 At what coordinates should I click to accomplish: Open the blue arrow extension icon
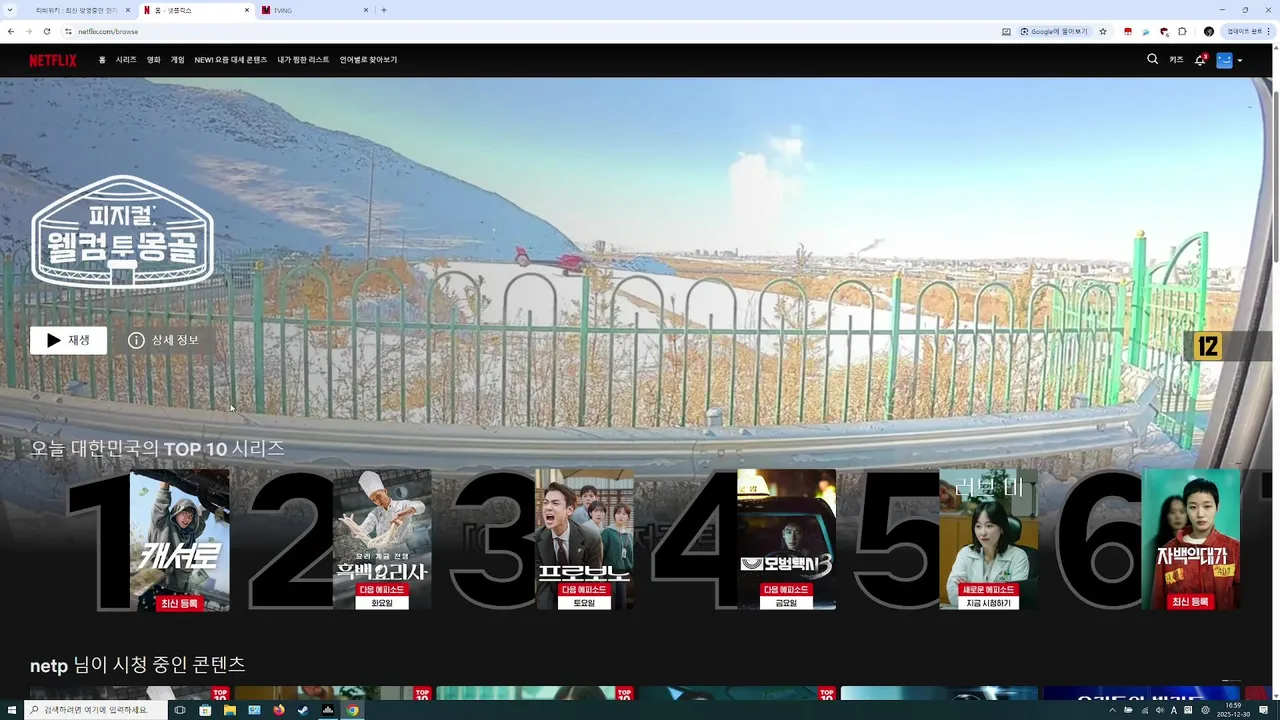coord(1146,31)
